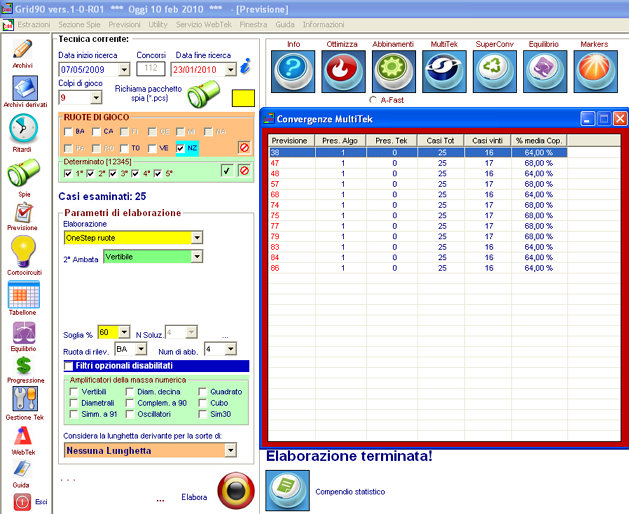Click the red Elabora round button

point(236,490)
